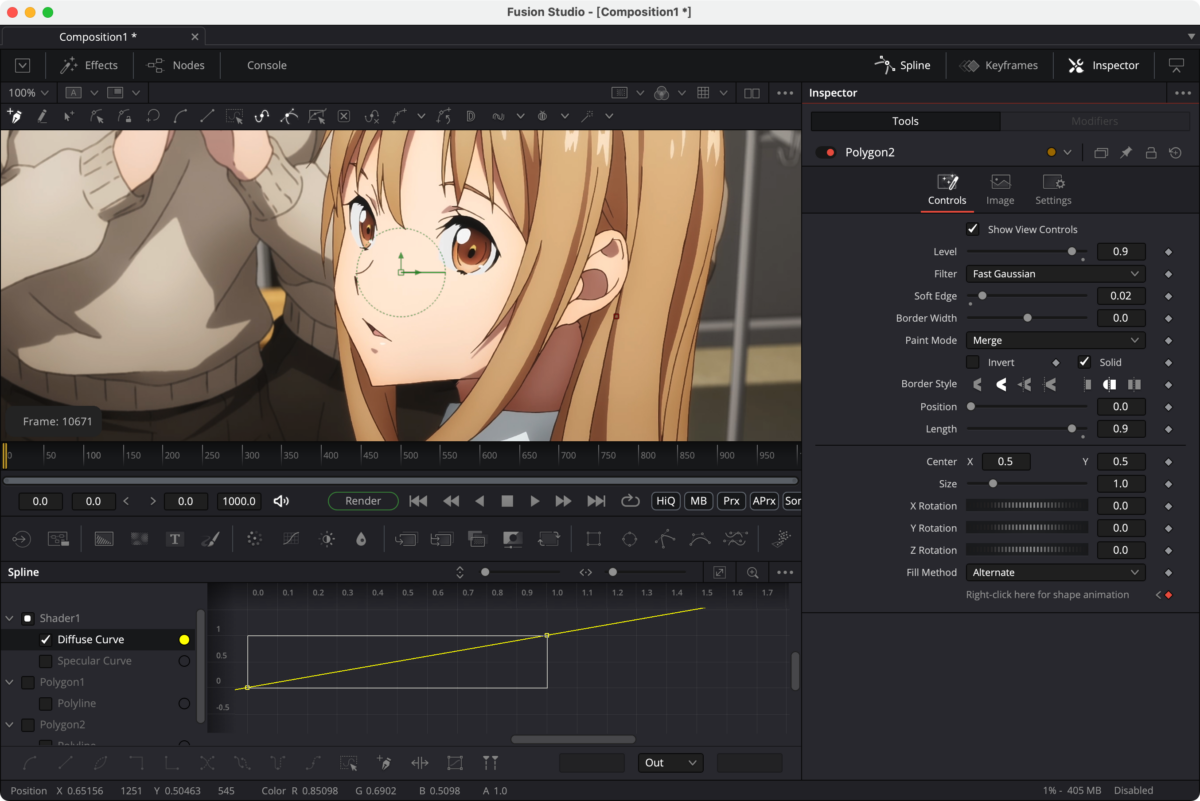Image resolution: width=1200 pixels, height=801 pixels.
Task: Open the Filter Fast Gaussian dropdown
Action: tap(1055, 274)
